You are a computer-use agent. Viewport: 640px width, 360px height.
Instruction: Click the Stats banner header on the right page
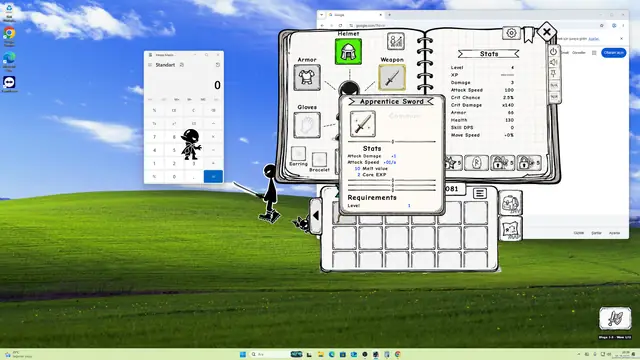(489, 54)
